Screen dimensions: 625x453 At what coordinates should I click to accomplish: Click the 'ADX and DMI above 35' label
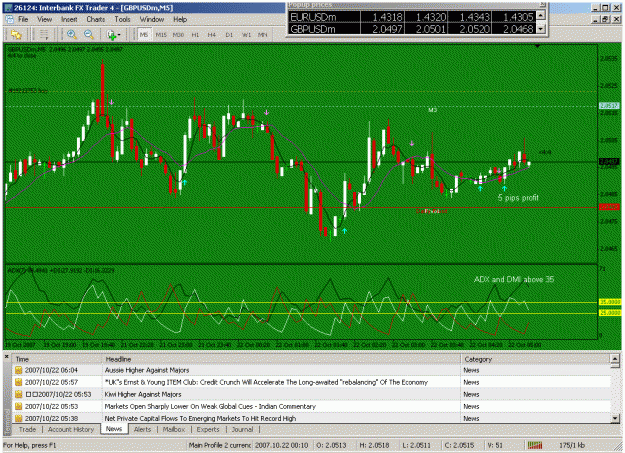[514, 279]
